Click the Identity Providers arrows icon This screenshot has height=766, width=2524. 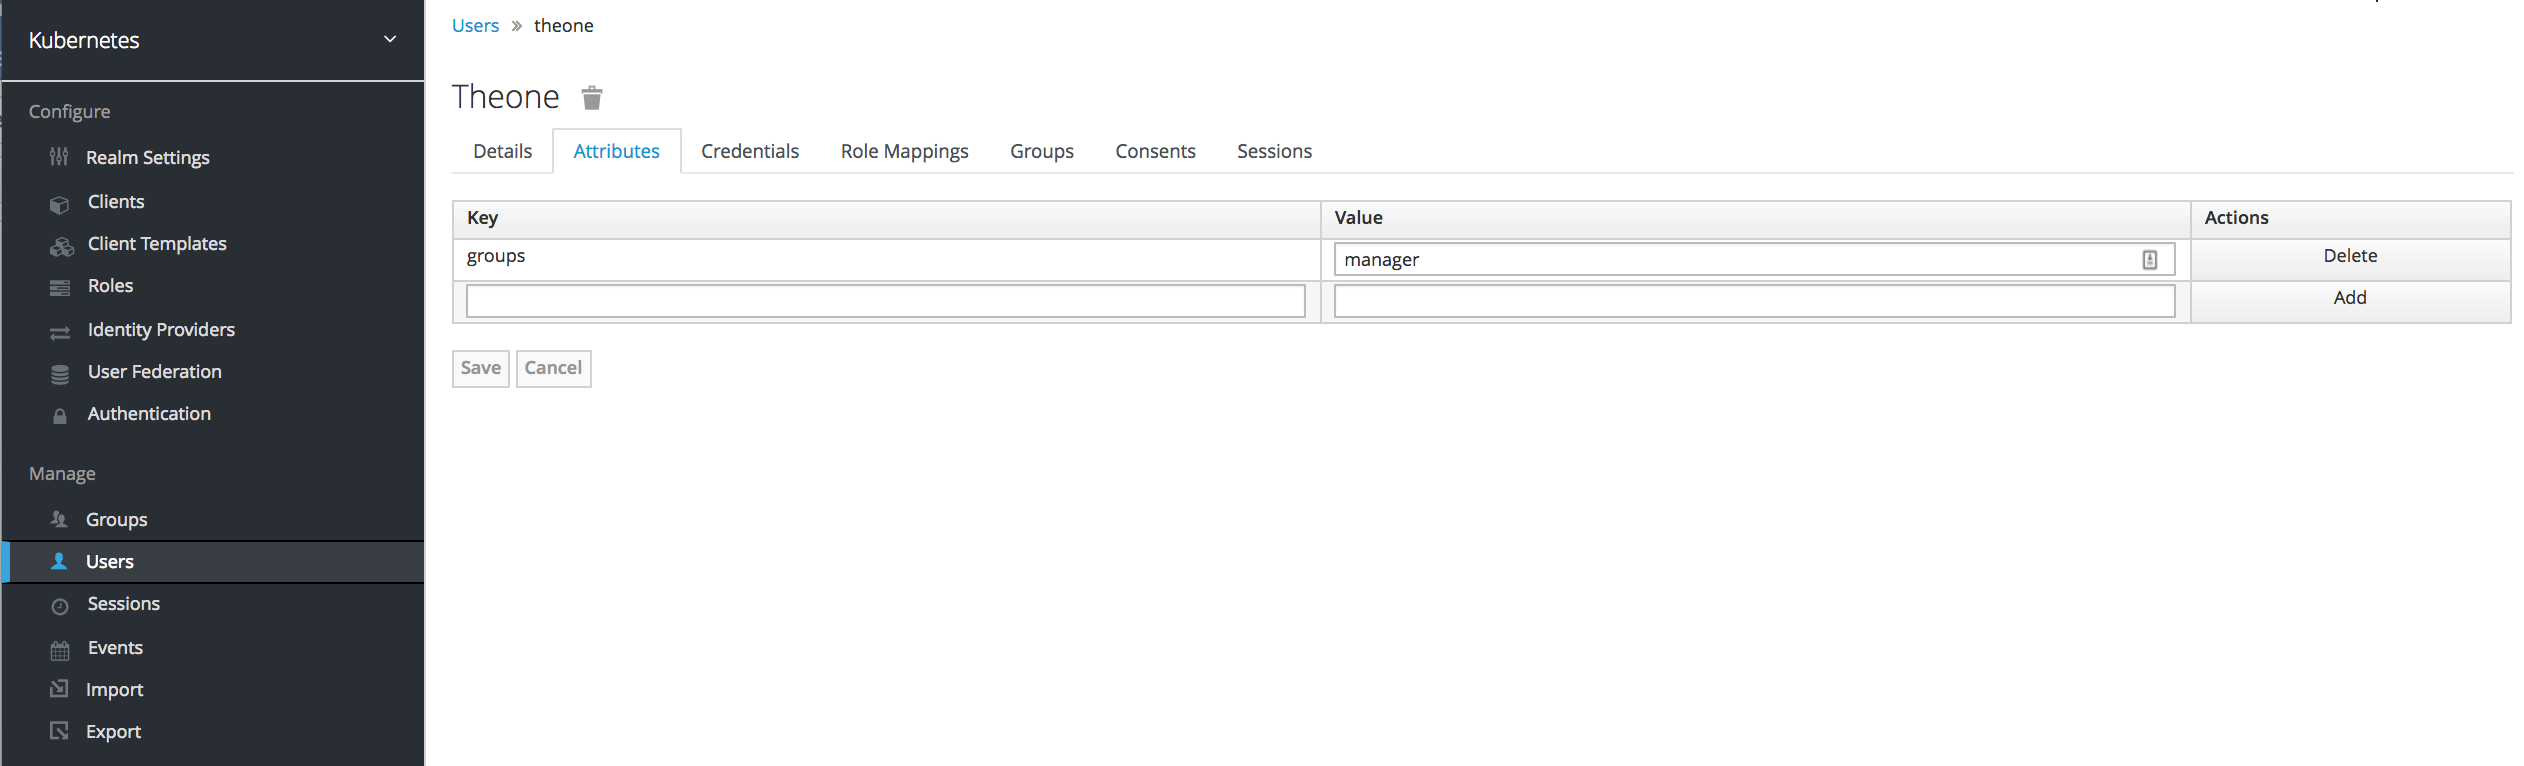pyautogui.click(x=60, y=332)
